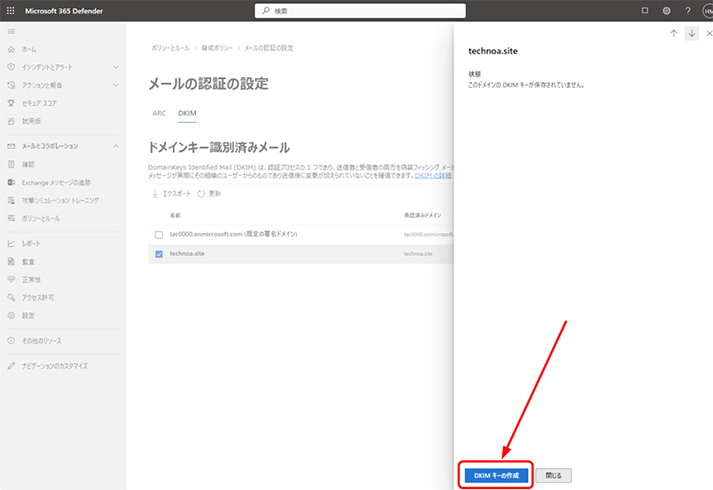
Task: Open アクションと報告 sidebar item
Action: click(42, 85)
